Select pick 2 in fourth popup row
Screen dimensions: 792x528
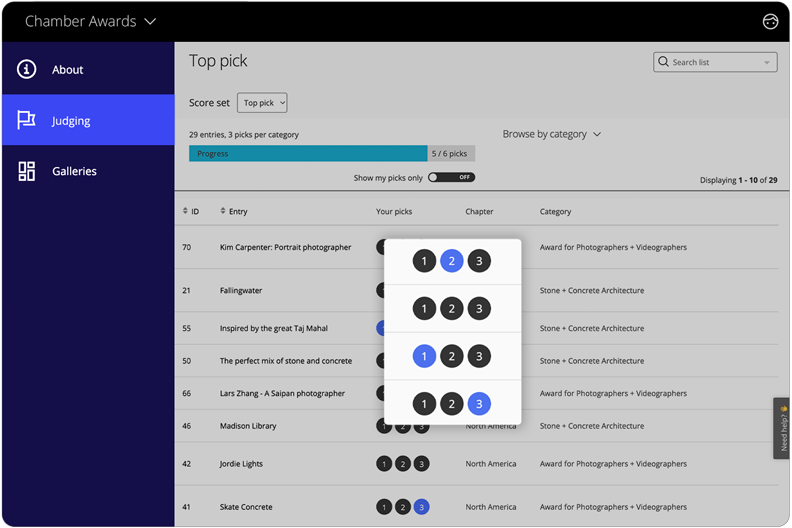click(452, 404)
